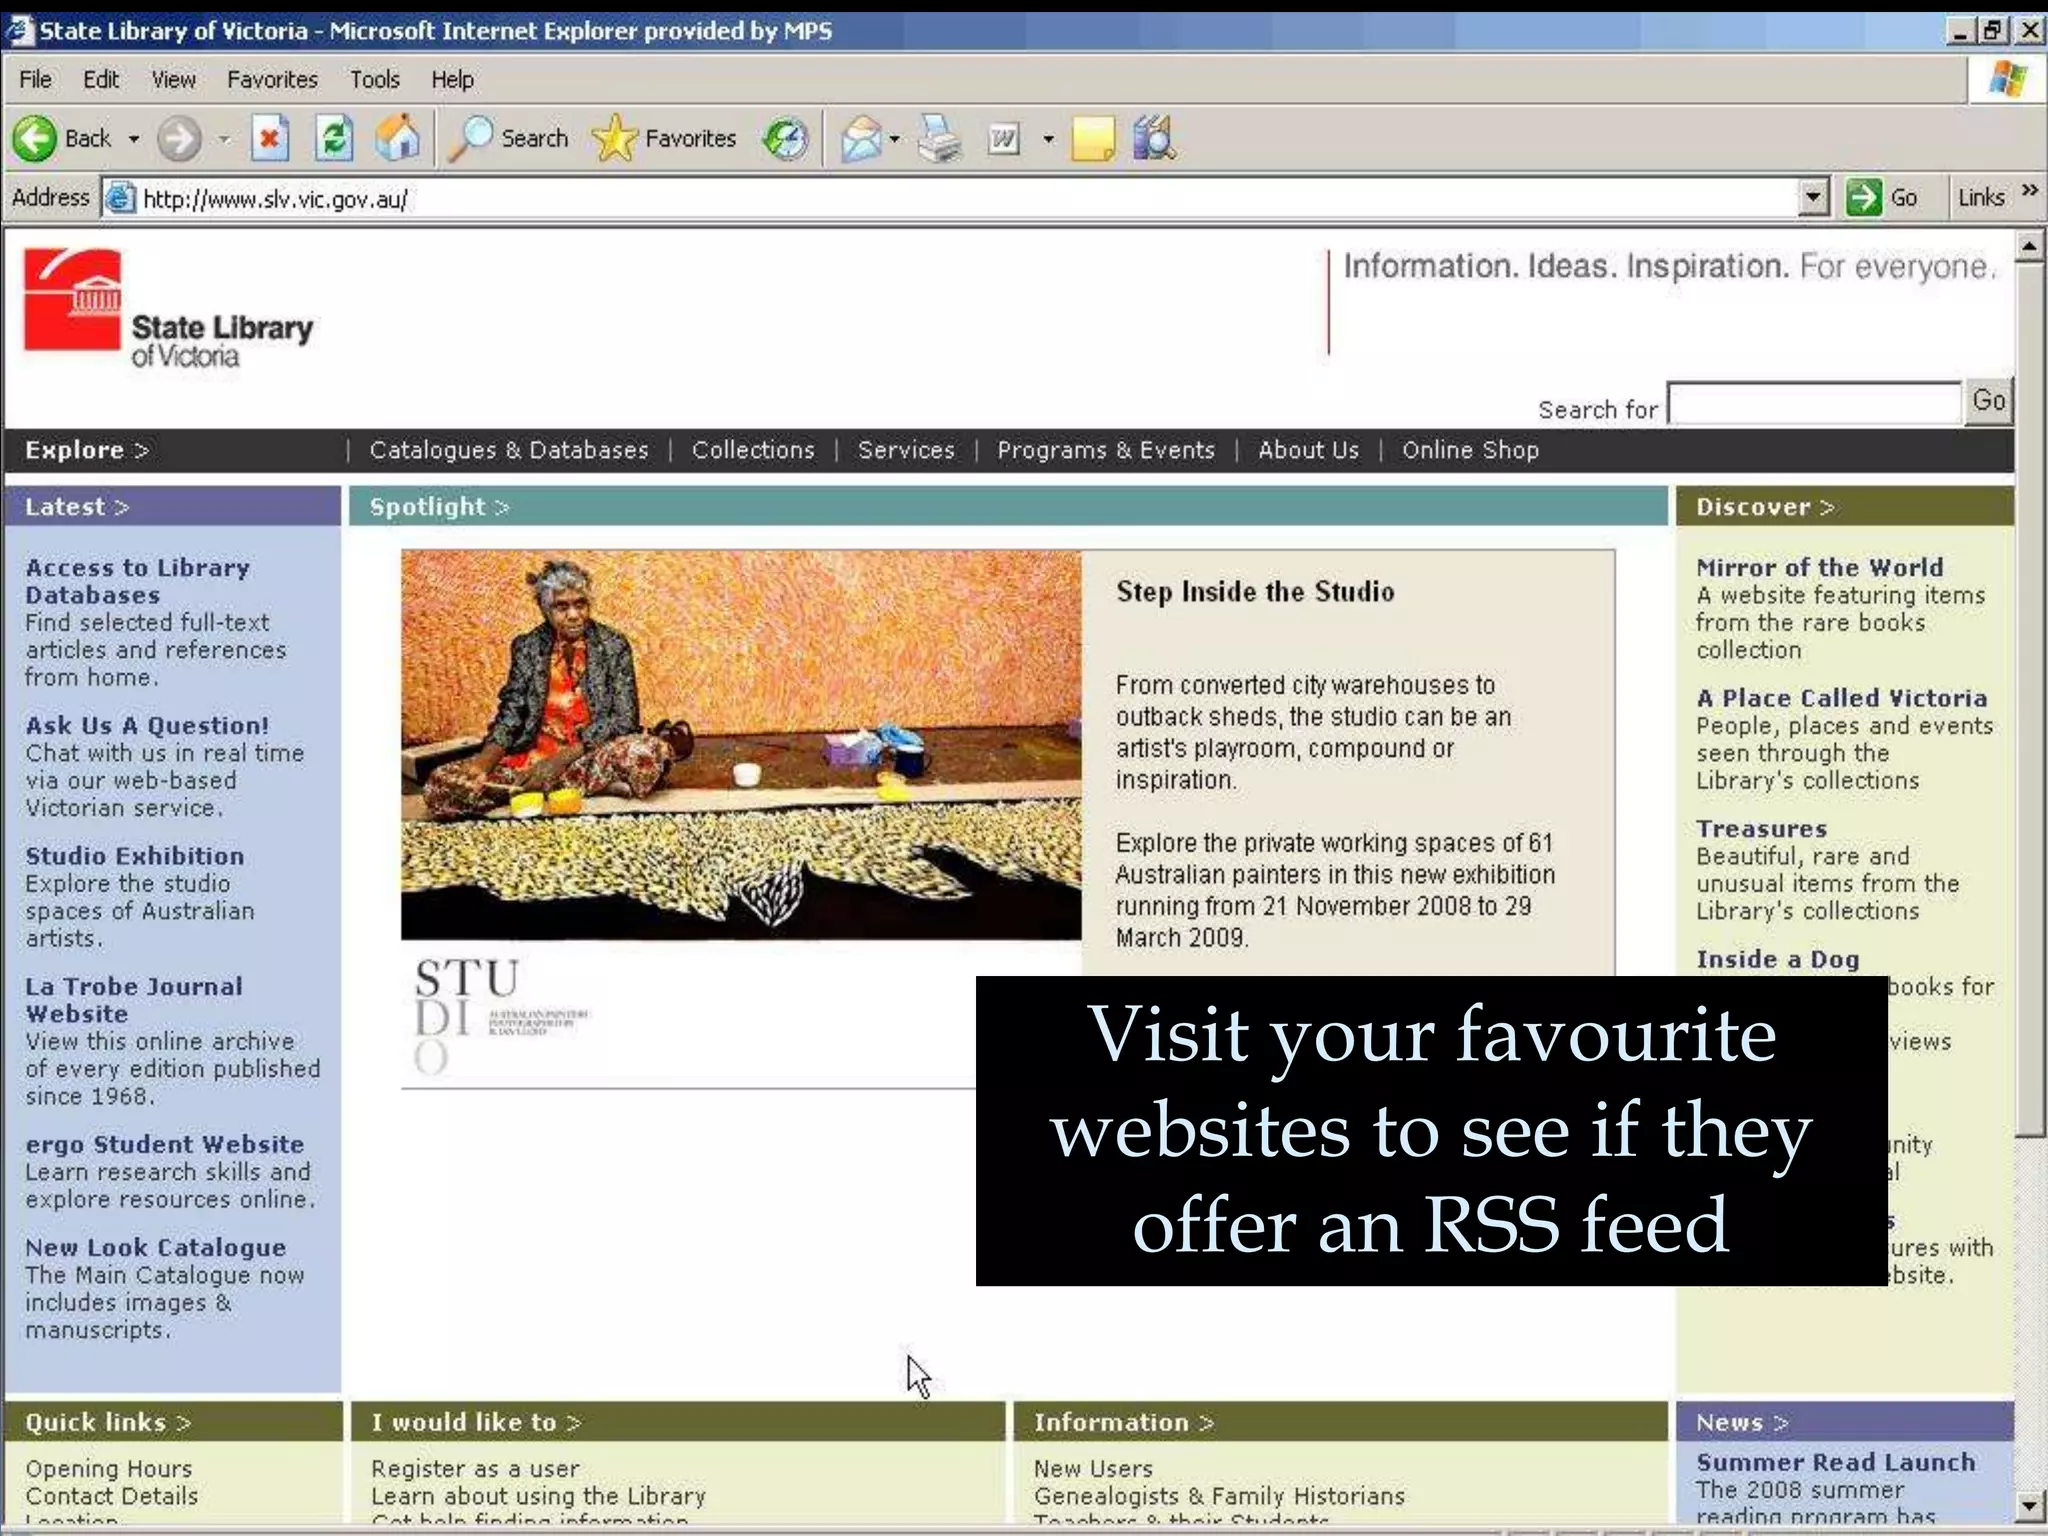Open the Ask Us A Question link
Screen dimensions: 2048x1536
[x=147, y=725]
